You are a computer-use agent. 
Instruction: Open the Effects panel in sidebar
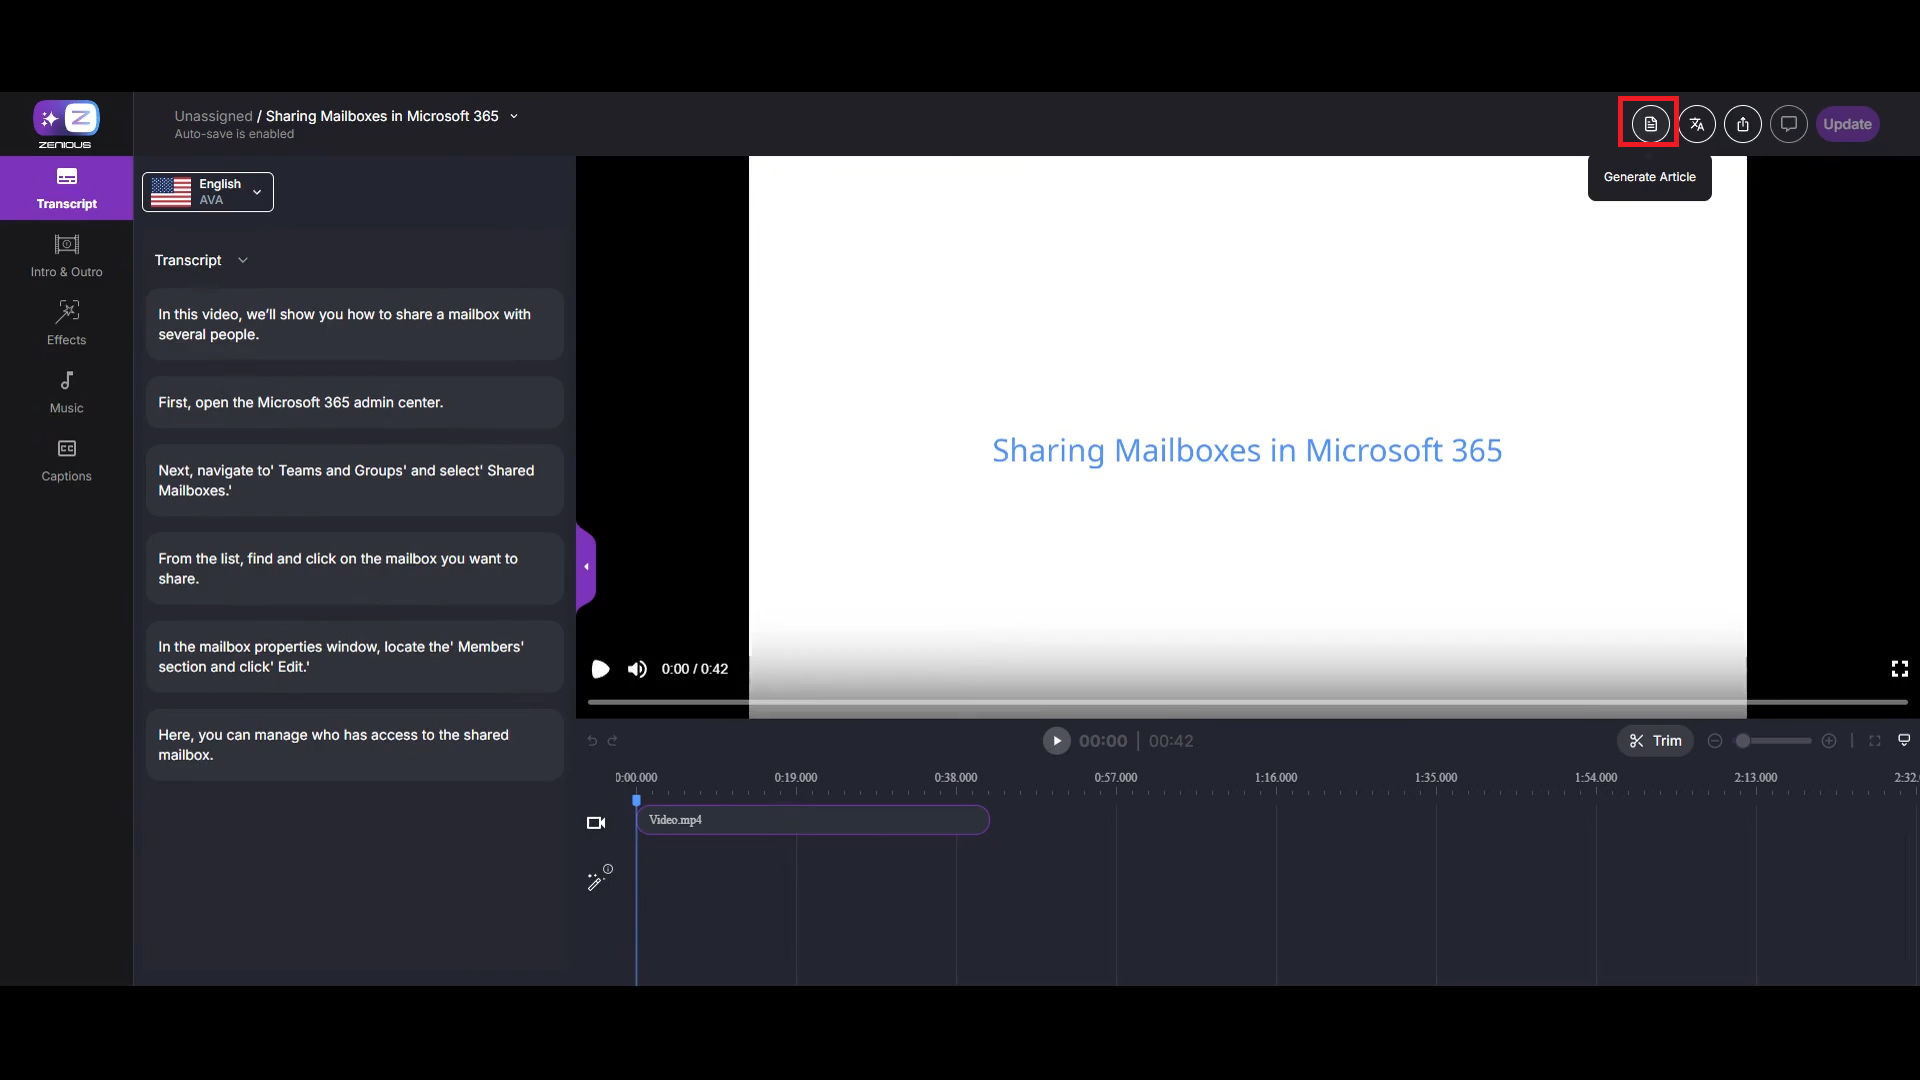click(x=66, y=323)
